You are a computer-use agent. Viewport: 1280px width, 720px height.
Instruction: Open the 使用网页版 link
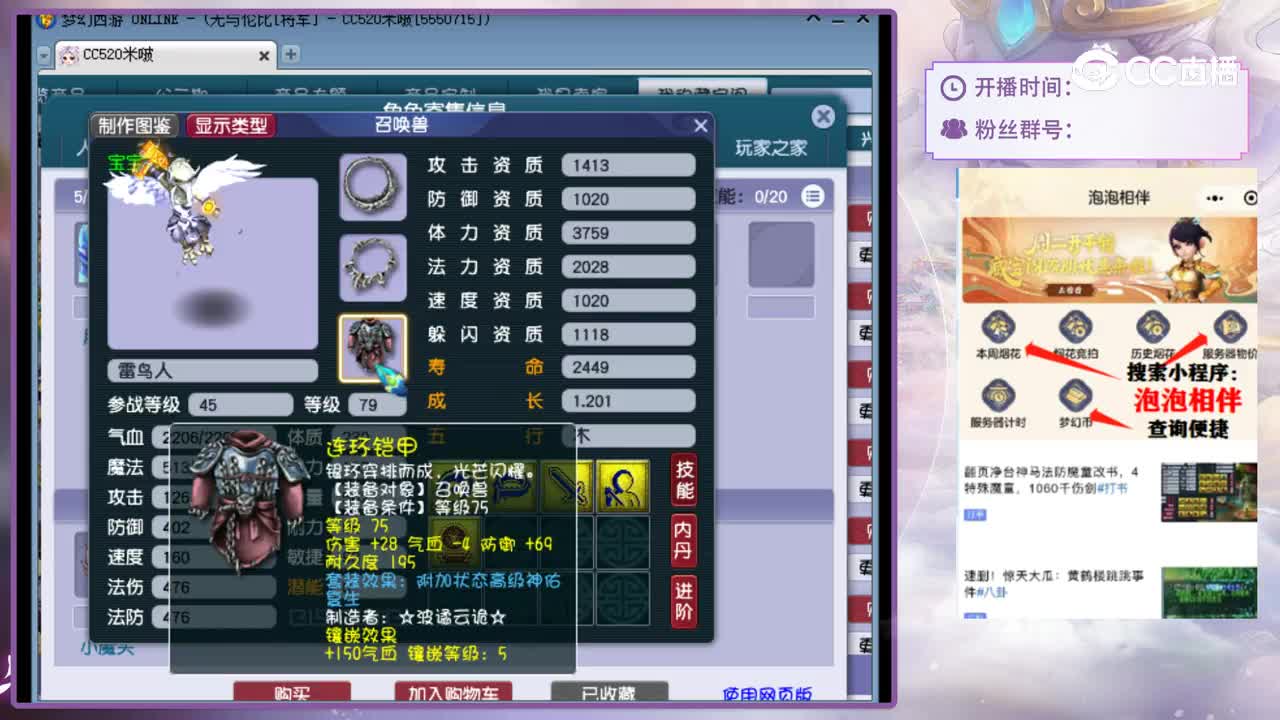point(767,693)
